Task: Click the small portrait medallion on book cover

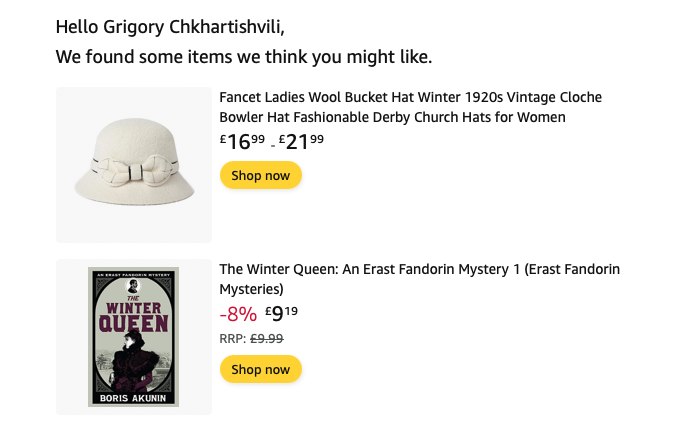Action: tap(133, 285)
